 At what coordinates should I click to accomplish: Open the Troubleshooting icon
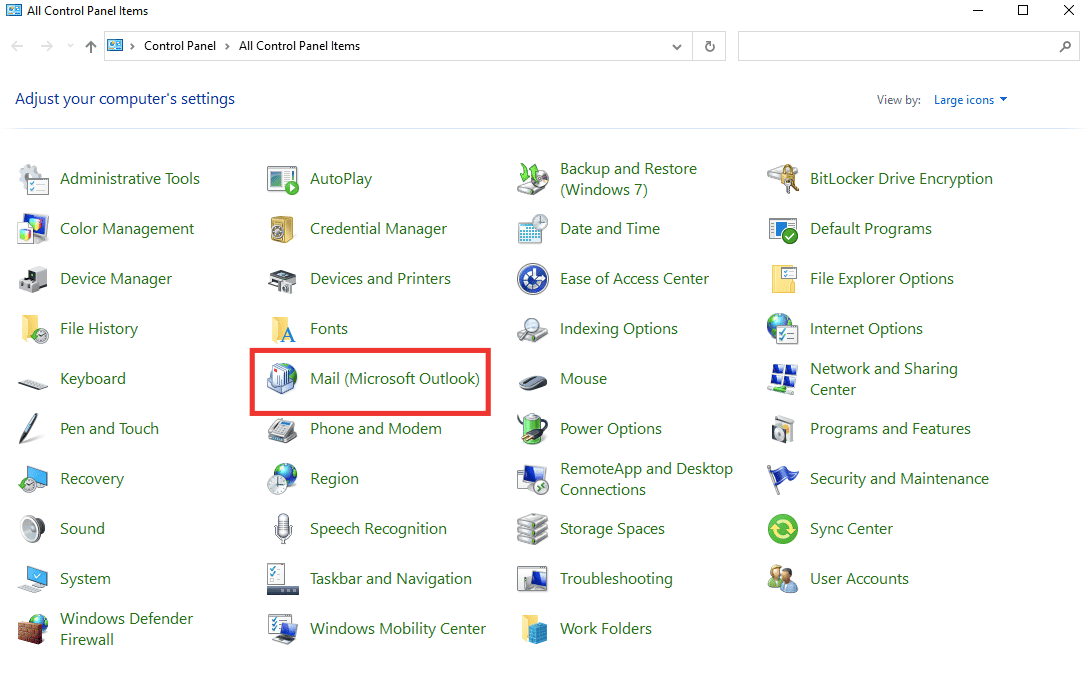click(x=533, y=579)
